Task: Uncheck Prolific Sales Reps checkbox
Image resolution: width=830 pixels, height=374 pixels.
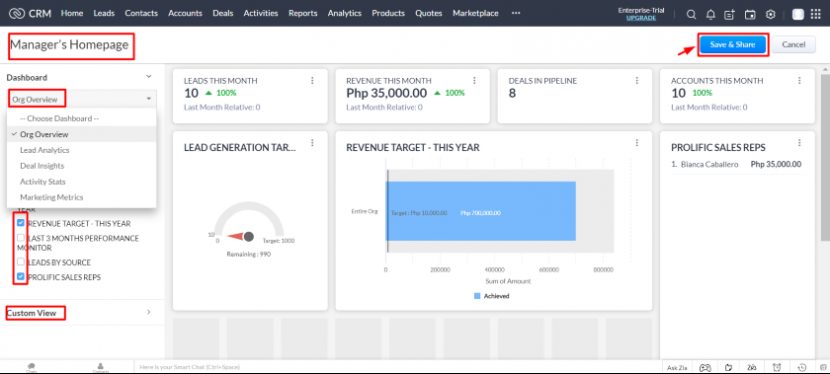Action: pyautogui.click(x=21, y=277)
